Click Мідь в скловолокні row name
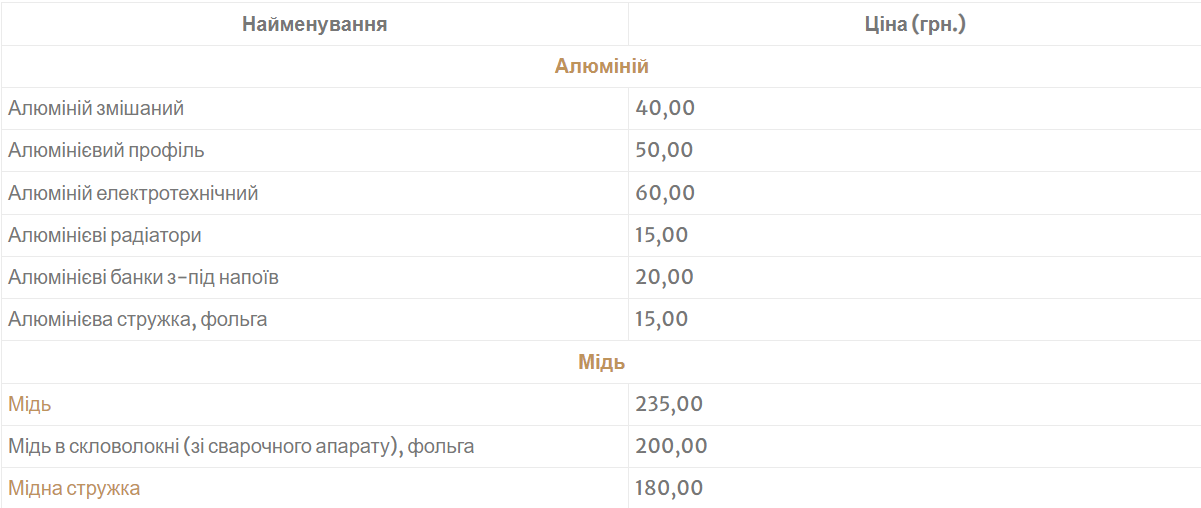 pyautogui.click(x=241, y=447)
